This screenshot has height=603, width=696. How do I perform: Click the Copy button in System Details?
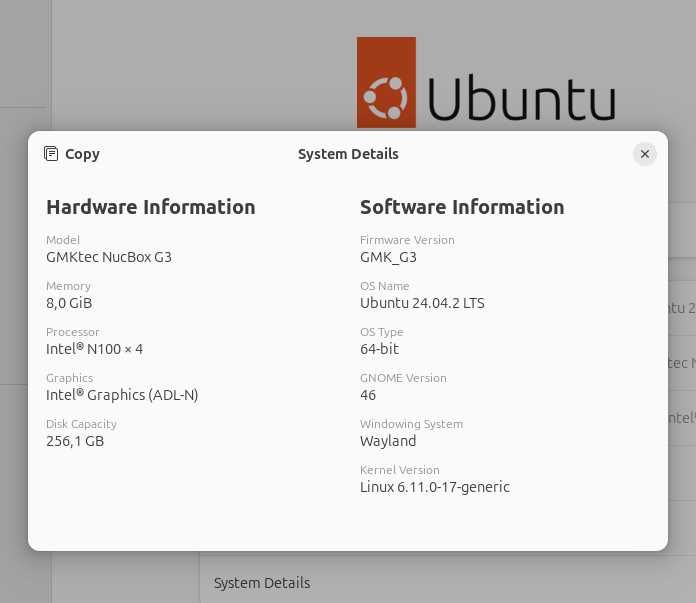coord(72,154)
